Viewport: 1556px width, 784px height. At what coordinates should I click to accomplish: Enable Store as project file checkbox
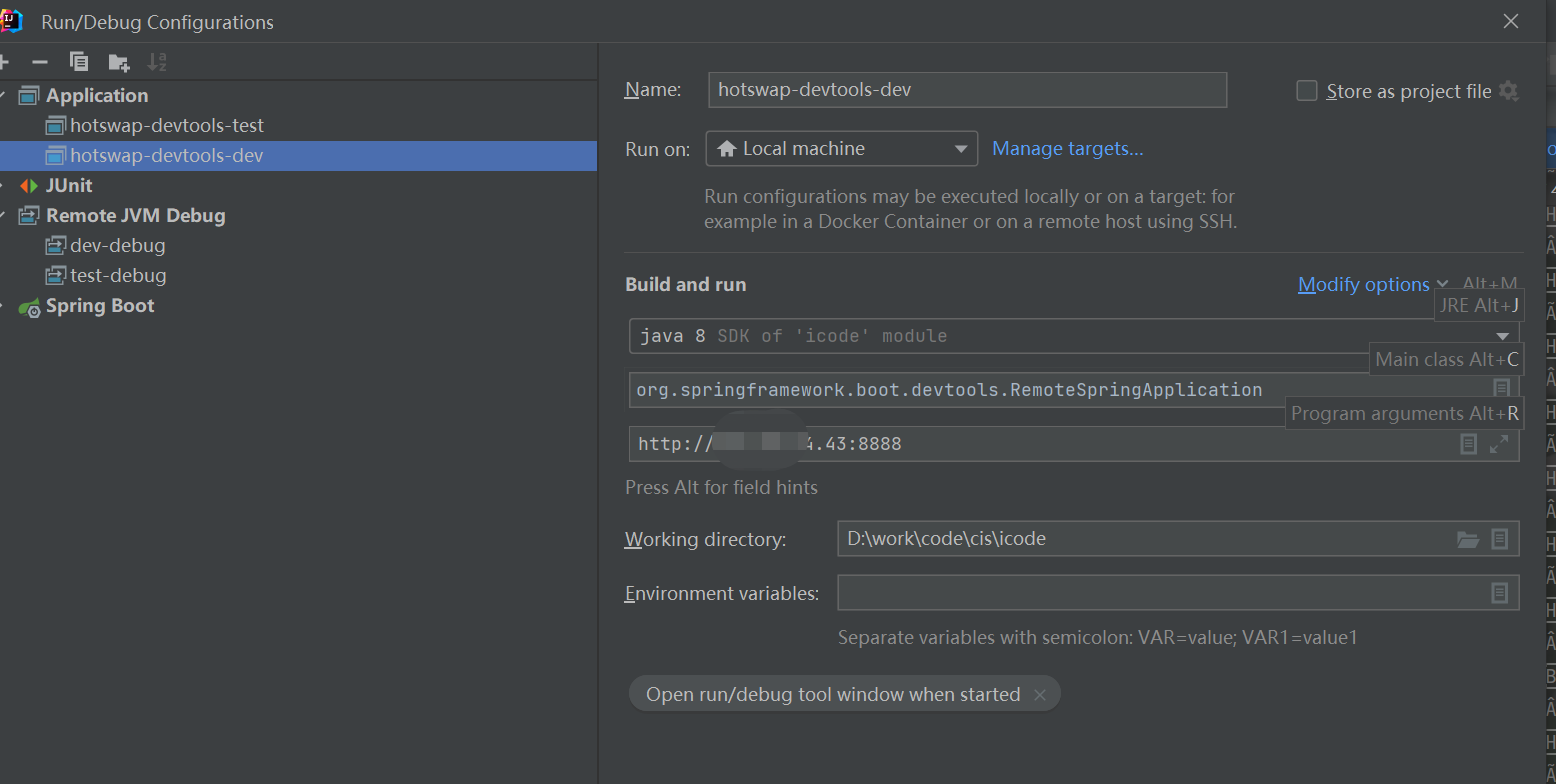click(1306, 91)
